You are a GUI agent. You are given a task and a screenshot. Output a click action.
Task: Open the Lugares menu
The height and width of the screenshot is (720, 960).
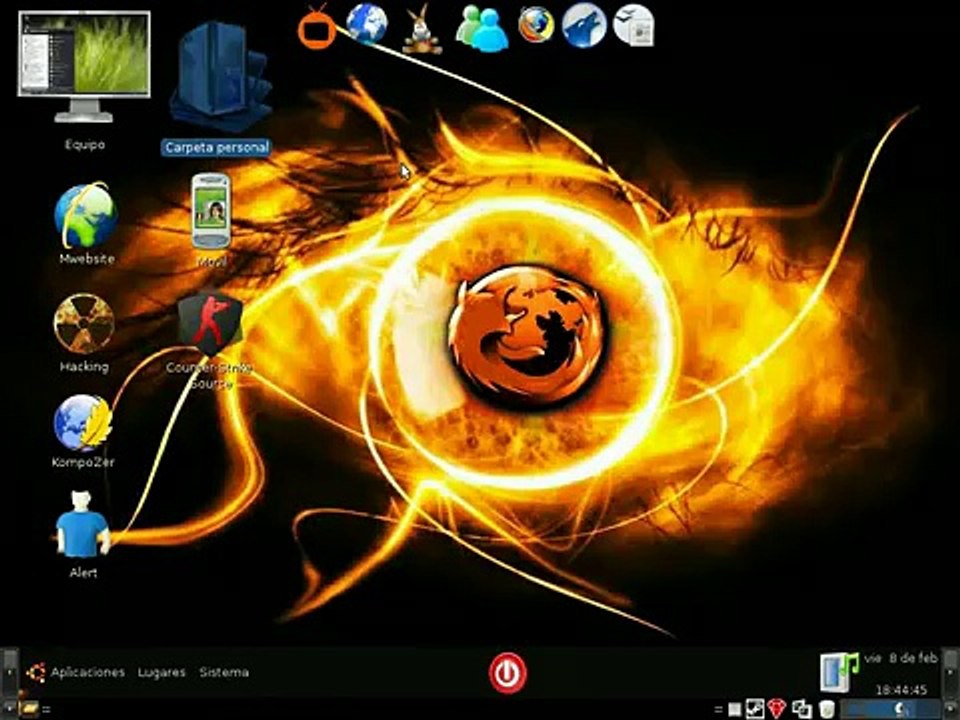(x=162, y=672)
